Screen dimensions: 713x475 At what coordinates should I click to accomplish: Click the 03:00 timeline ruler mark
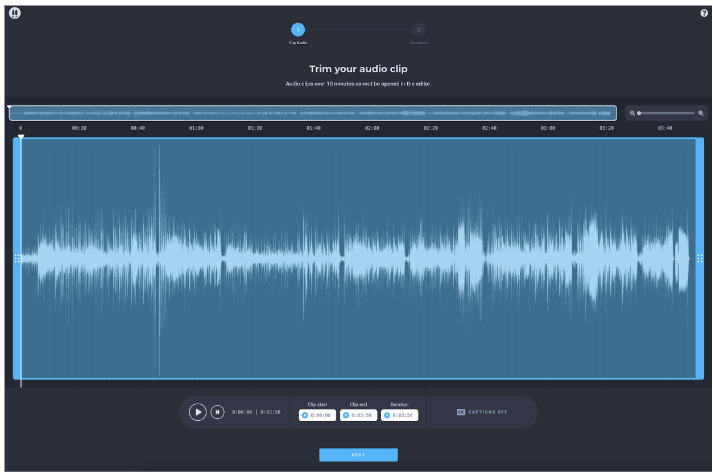pos(547,128)
